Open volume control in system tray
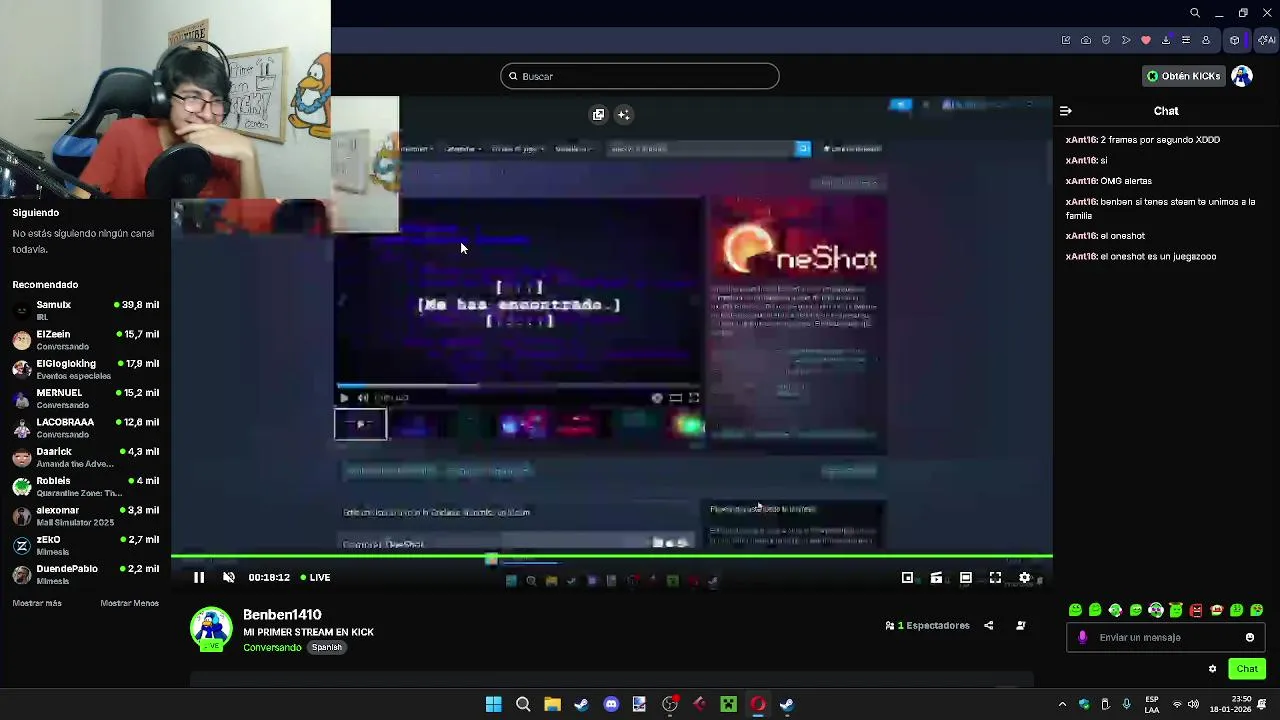Screen dimensions: 1280x720 tap(1192, 704)
